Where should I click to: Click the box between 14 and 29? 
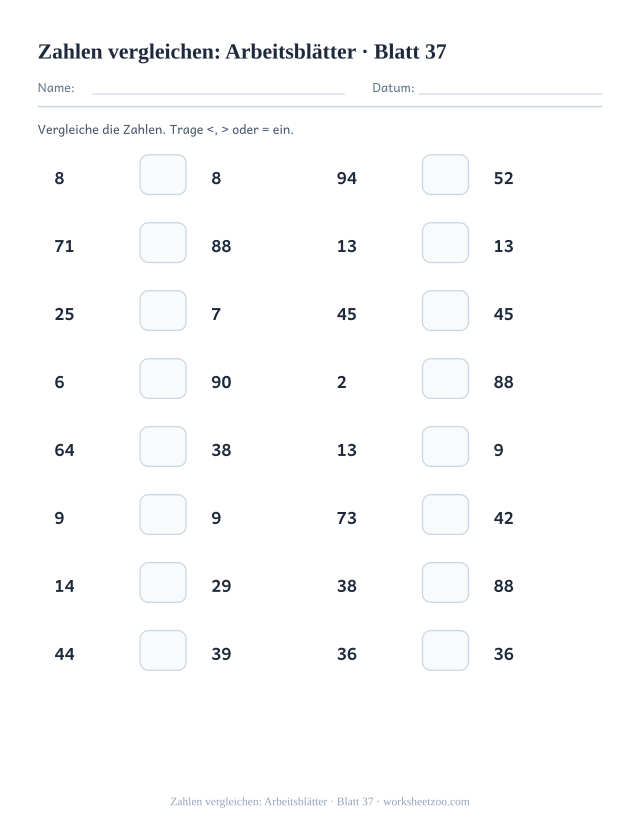[163, 583]
